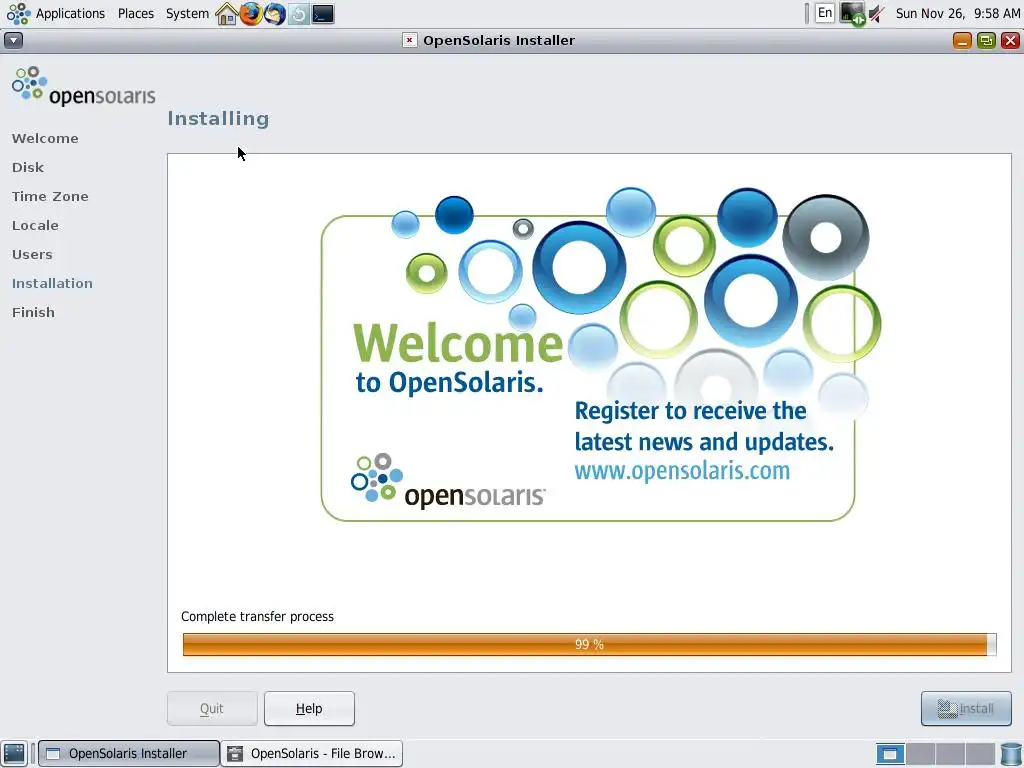Open the trash icon in bottom panel

pyautogui.click(x=1011, y=754)
